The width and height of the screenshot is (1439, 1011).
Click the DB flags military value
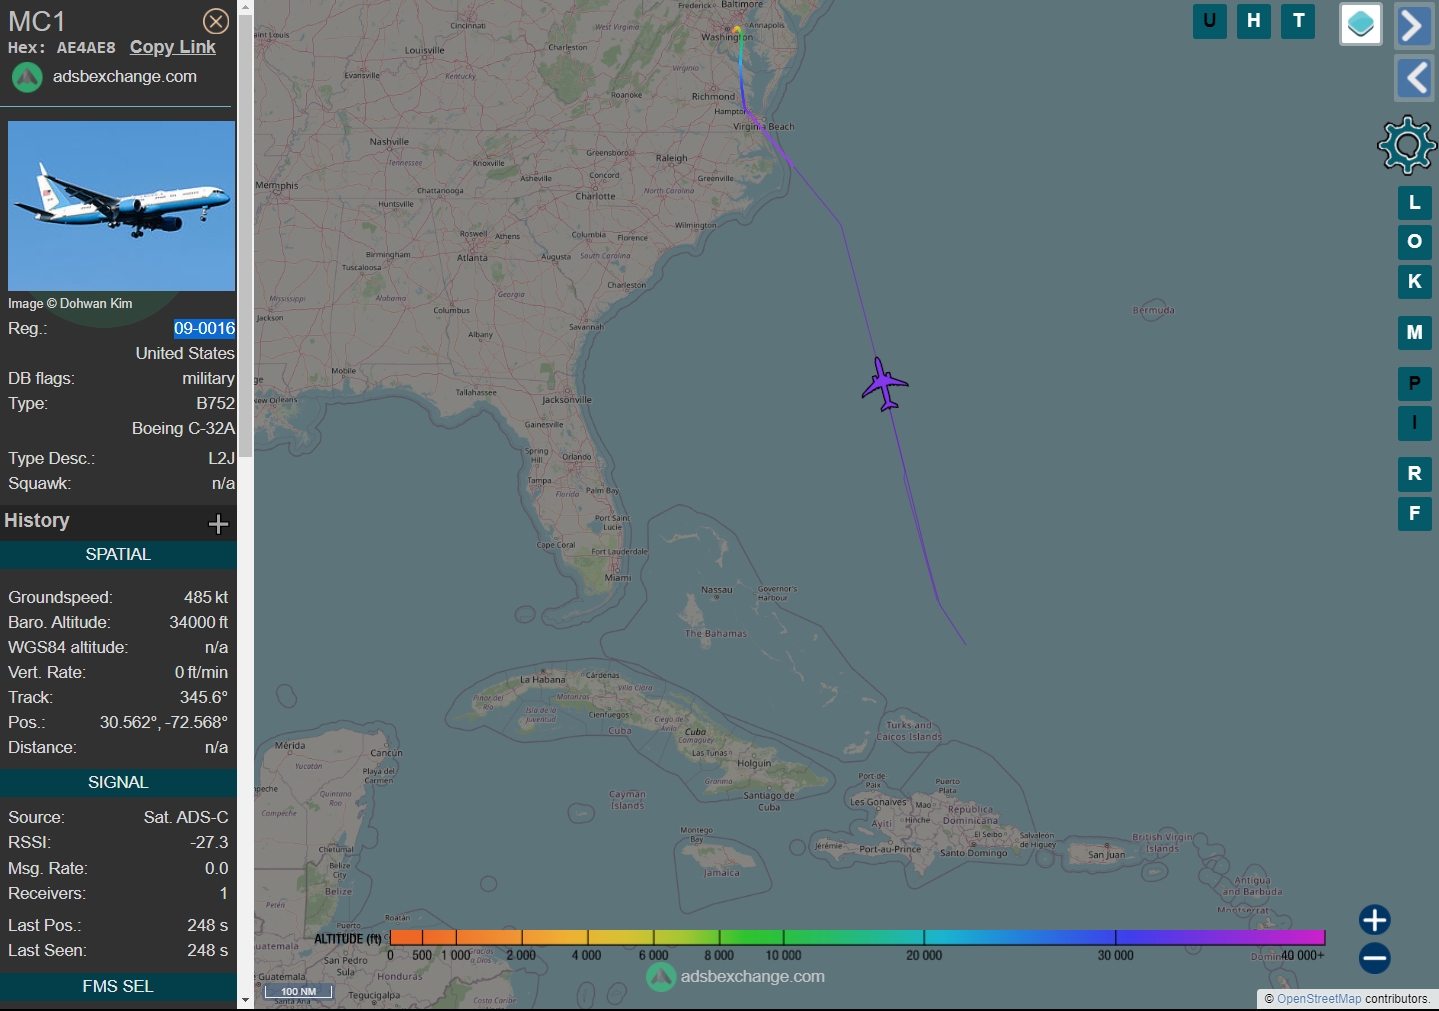(208, 378)
